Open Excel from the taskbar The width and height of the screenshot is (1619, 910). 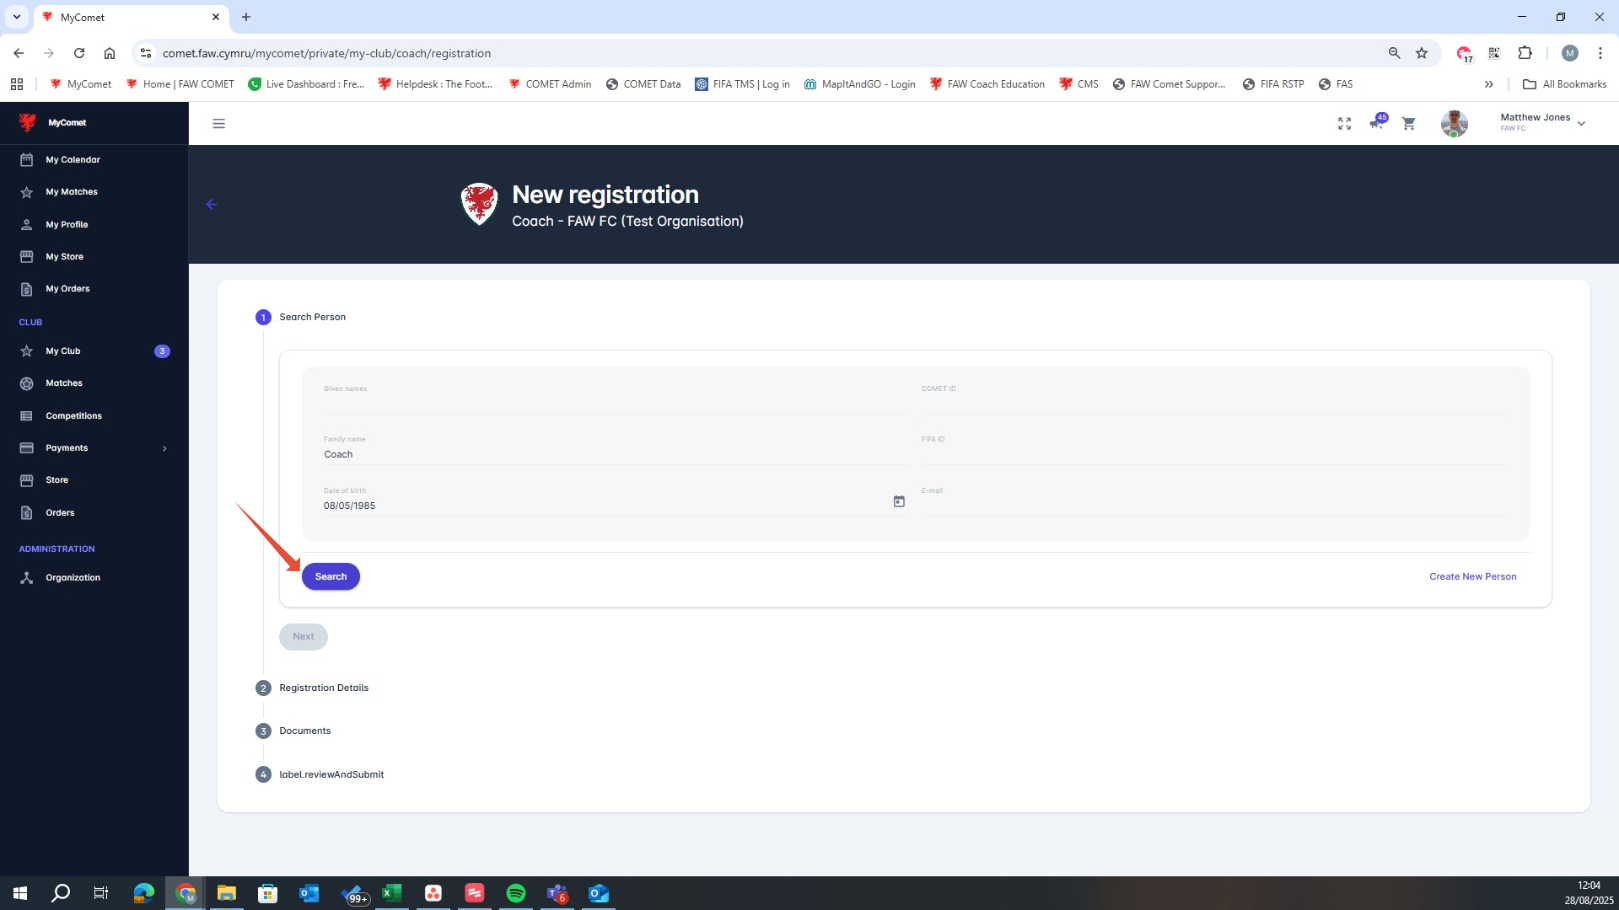[x=392, y=893]
